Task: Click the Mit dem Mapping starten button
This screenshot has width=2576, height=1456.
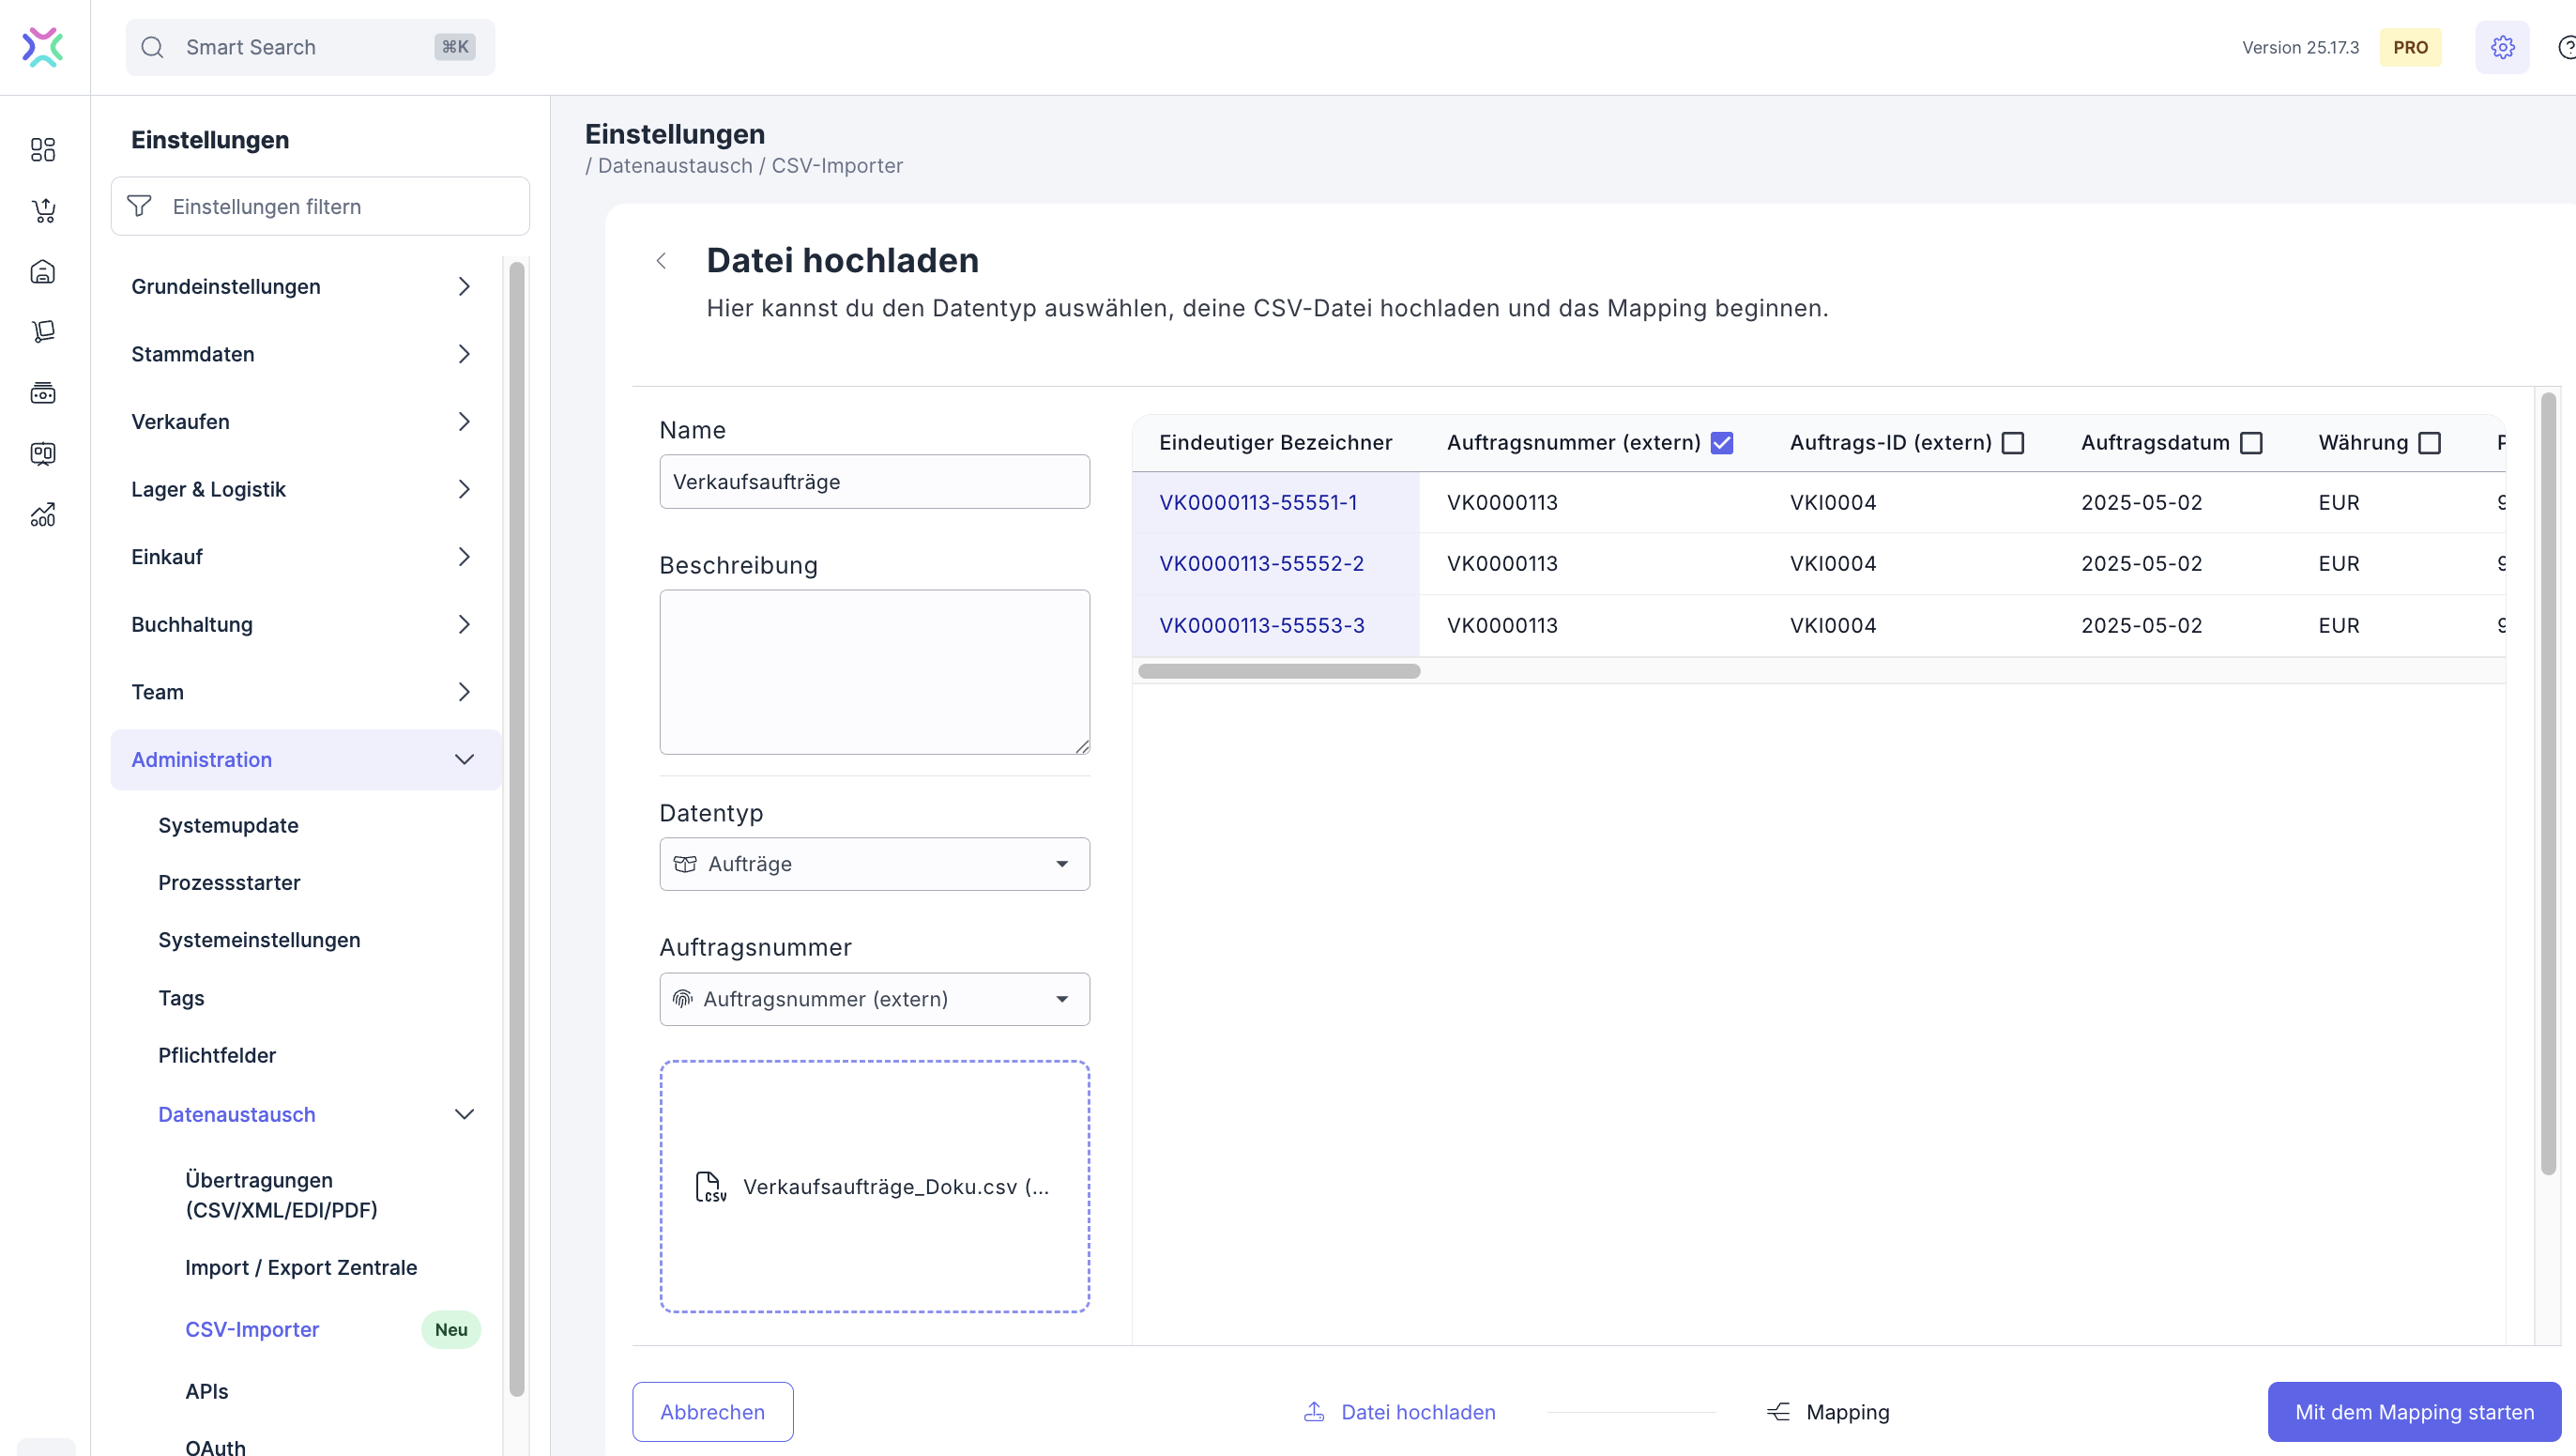Action: (x=2414, y=1411)
